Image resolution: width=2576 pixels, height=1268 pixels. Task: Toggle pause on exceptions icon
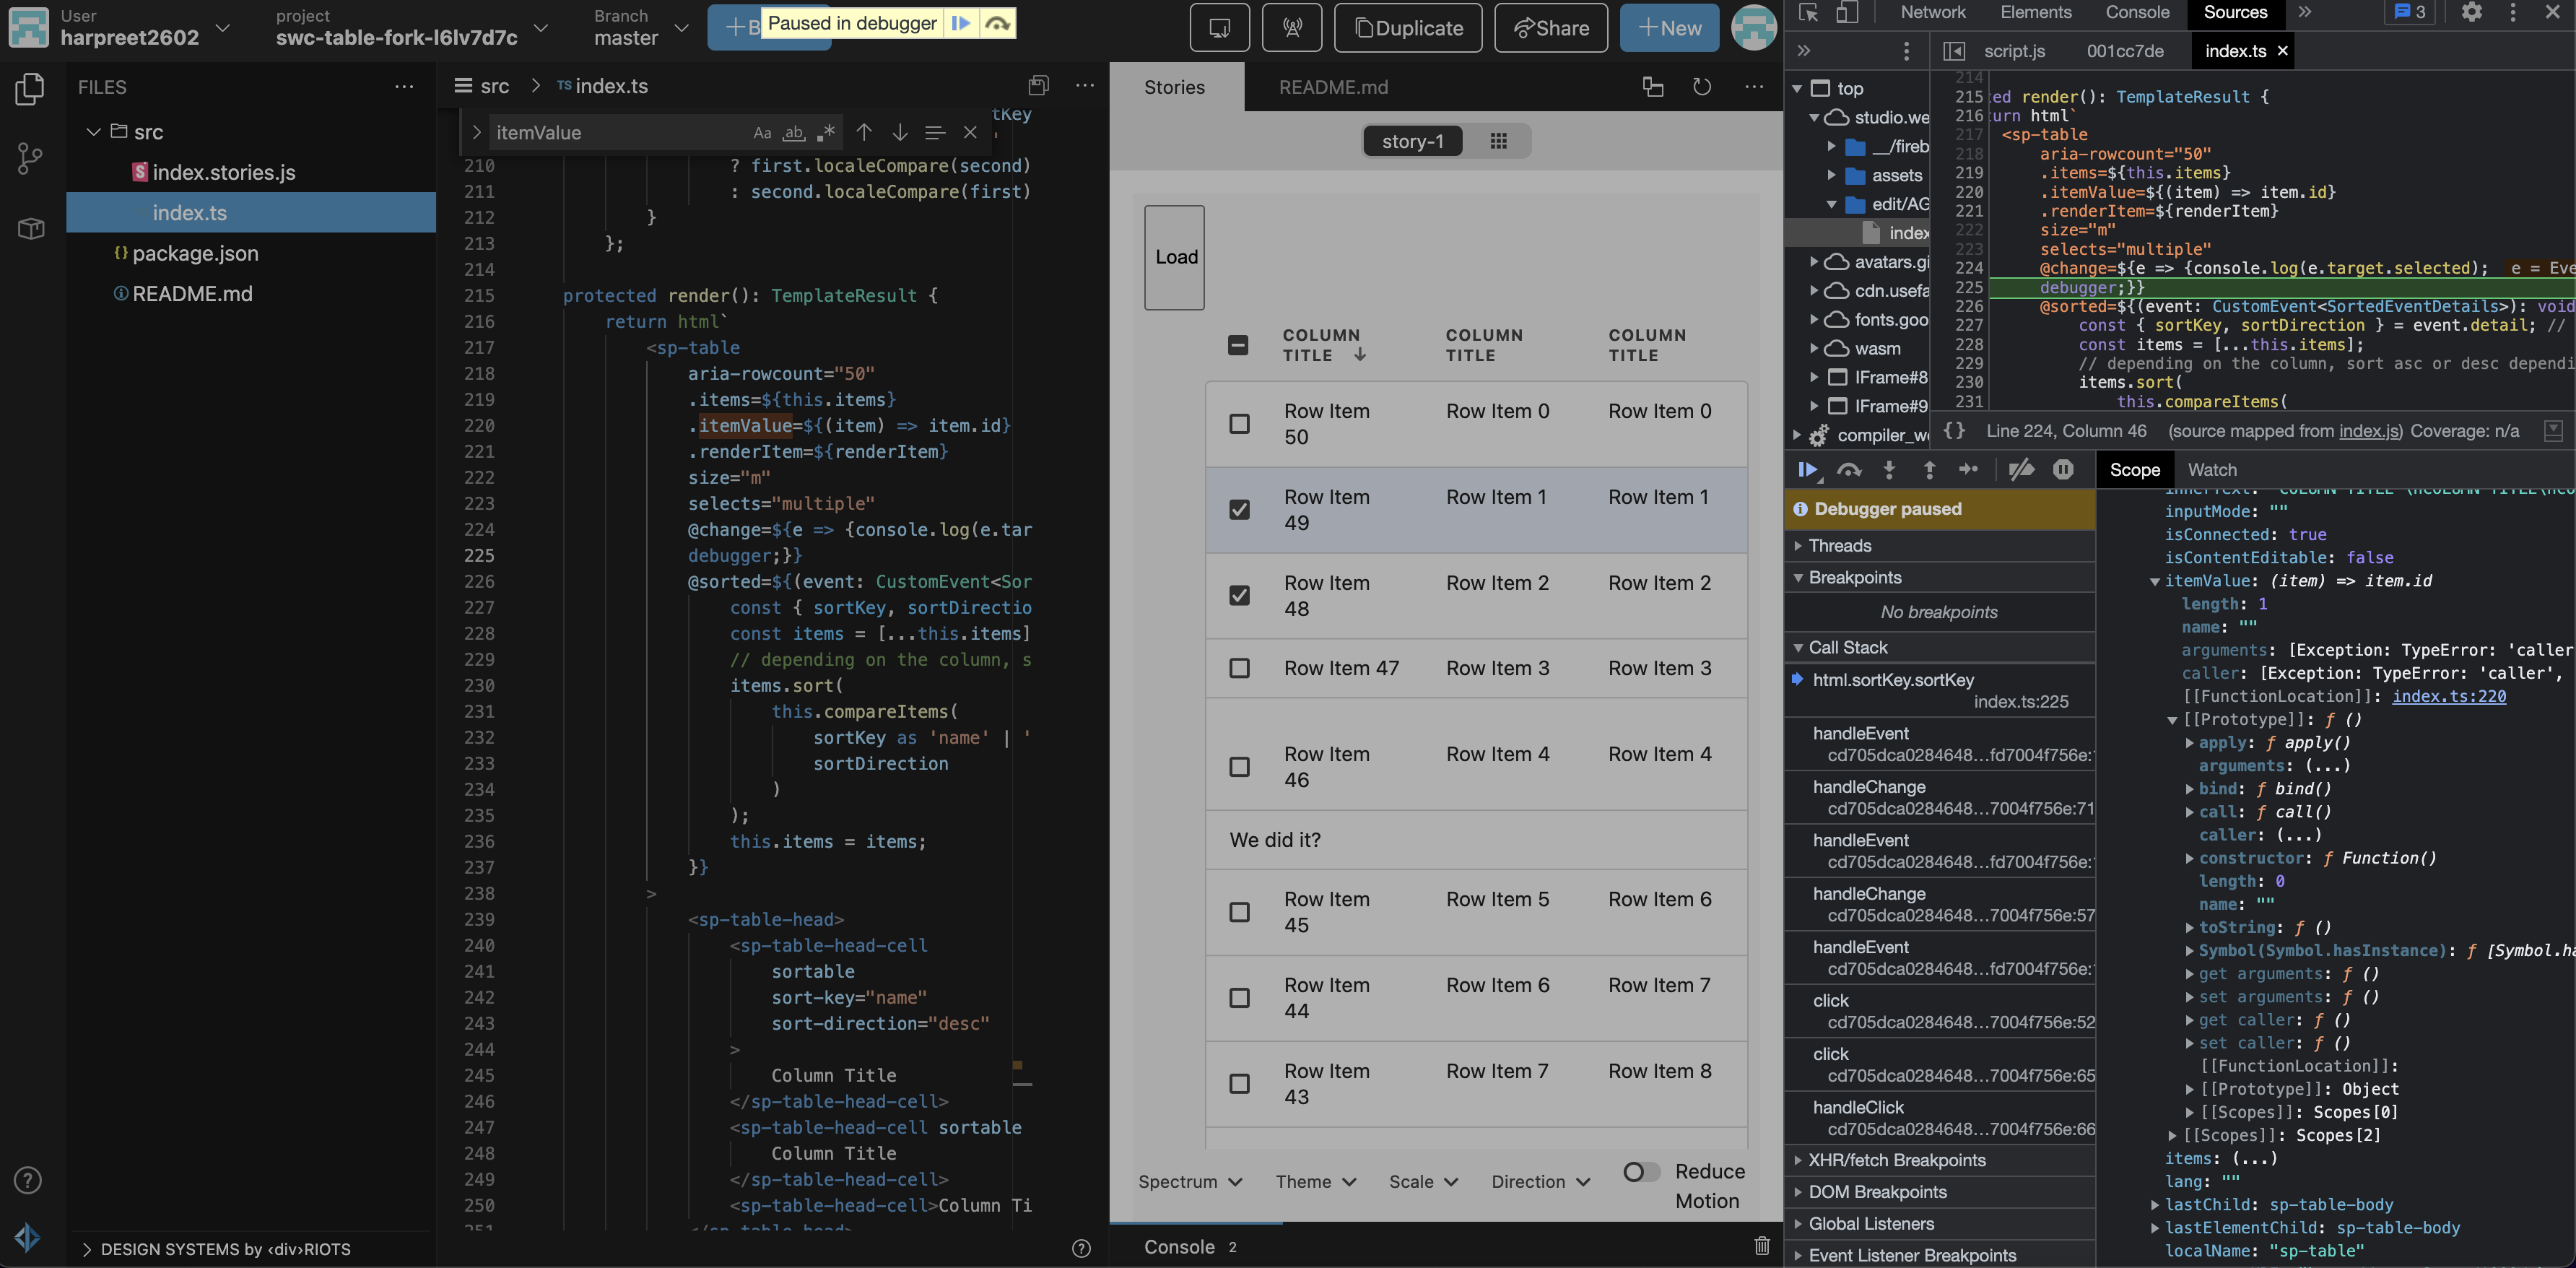click(2063, 470)
